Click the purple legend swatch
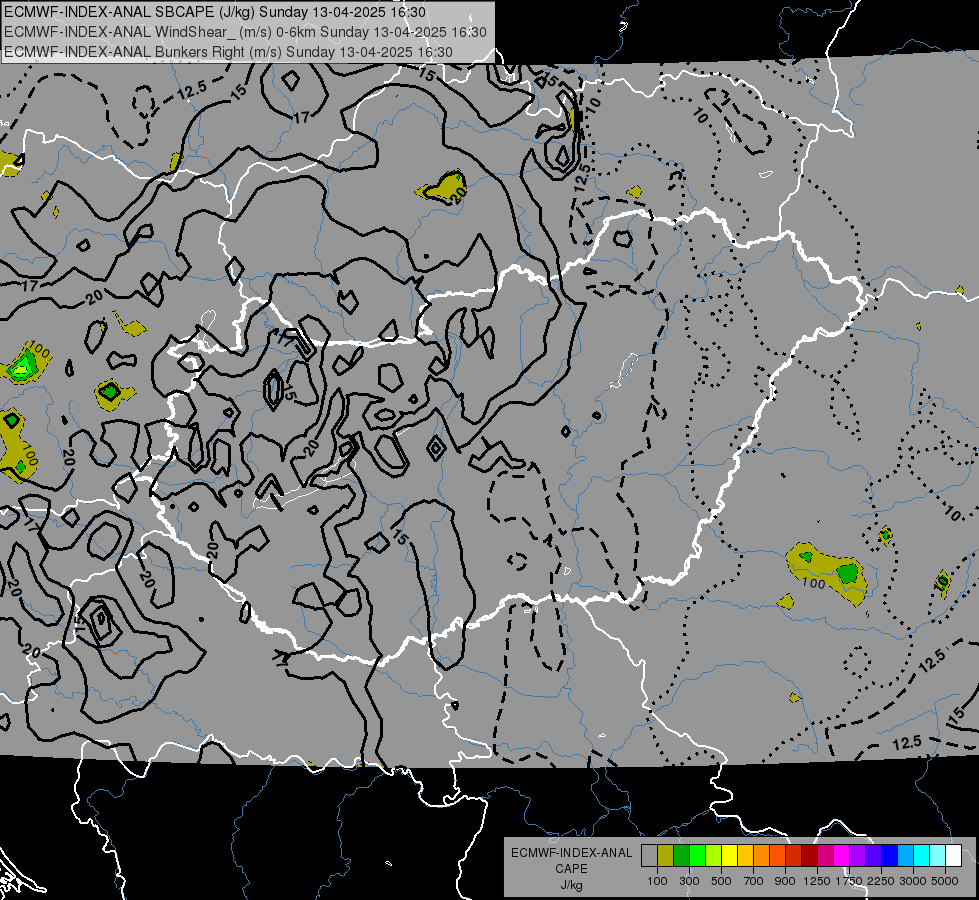979x900 pixels. point(858,856)
